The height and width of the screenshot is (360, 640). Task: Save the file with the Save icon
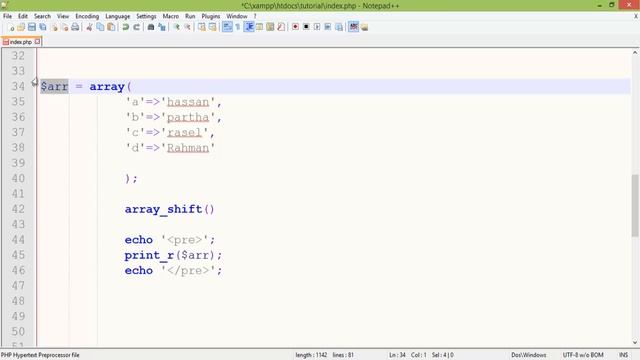click(x=32, y=27)
